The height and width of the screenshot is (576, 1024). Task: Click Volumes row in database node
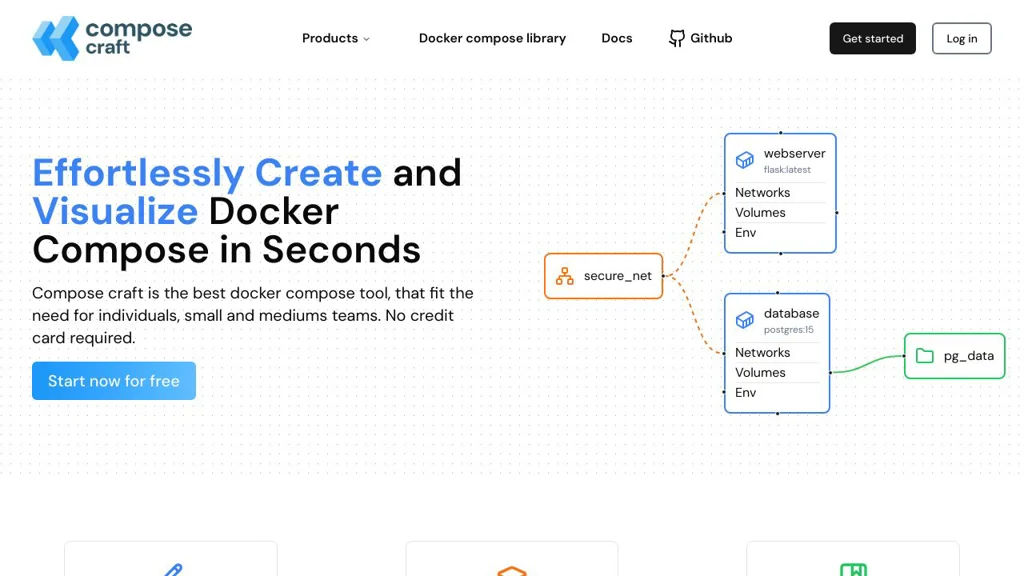coord(776,373)
